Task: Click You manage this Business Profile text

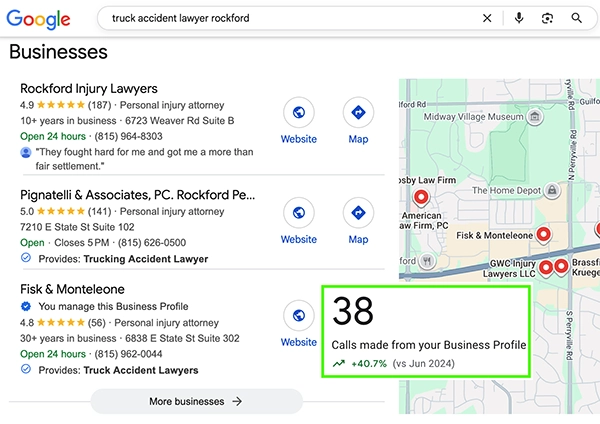Action: tap(113, 306)
